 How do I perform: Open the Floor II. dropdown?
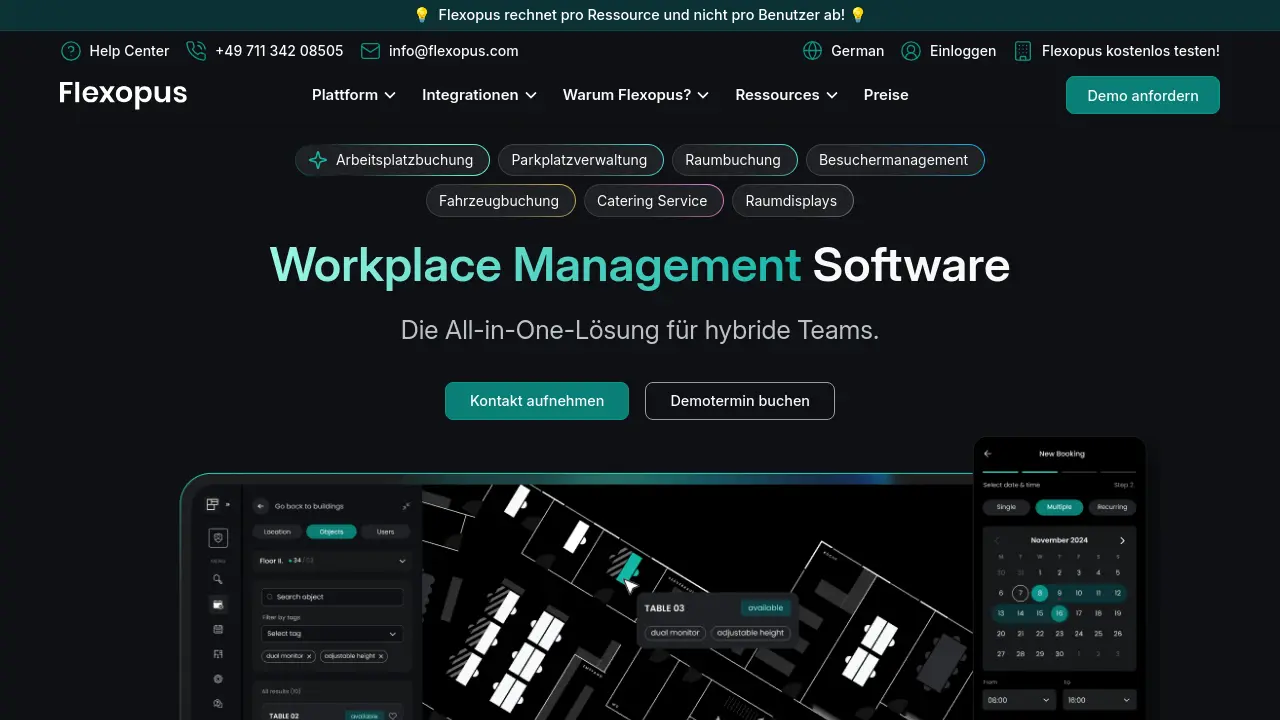332,561
